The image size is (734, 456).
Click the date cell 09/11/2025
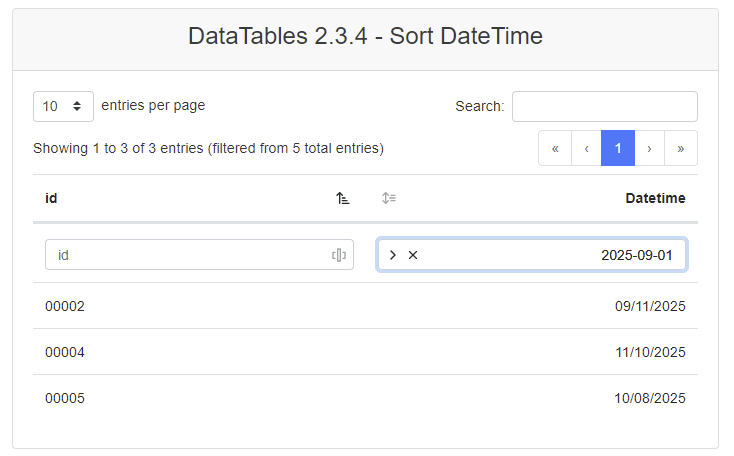[x=650, y=306]
